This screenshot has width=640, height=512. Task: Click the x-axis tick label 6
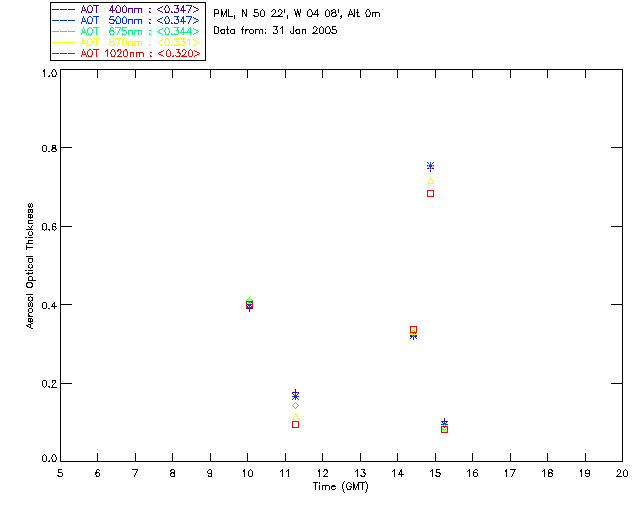[x=98, y=474]
